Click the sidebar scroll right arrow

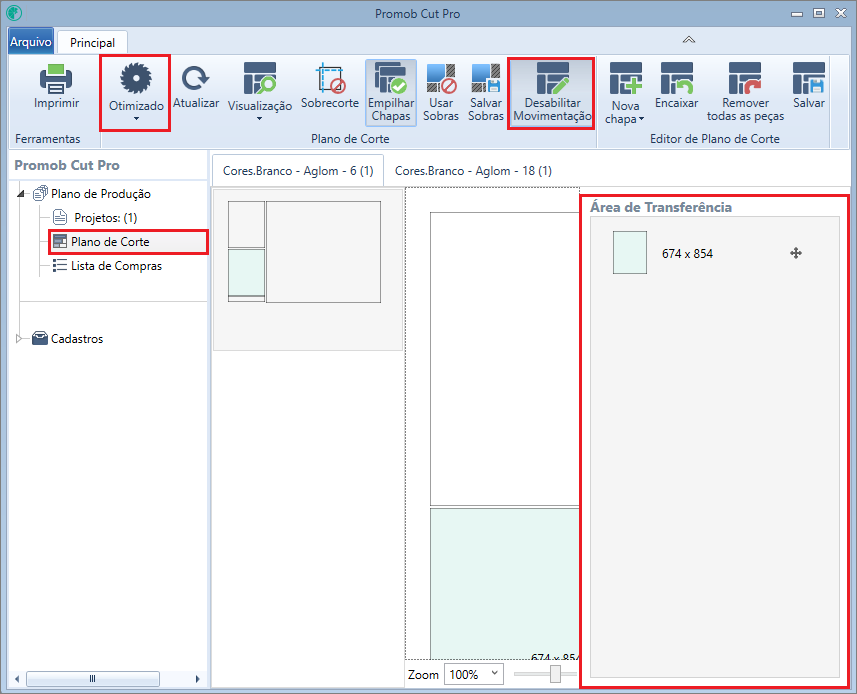coord(197,679)
